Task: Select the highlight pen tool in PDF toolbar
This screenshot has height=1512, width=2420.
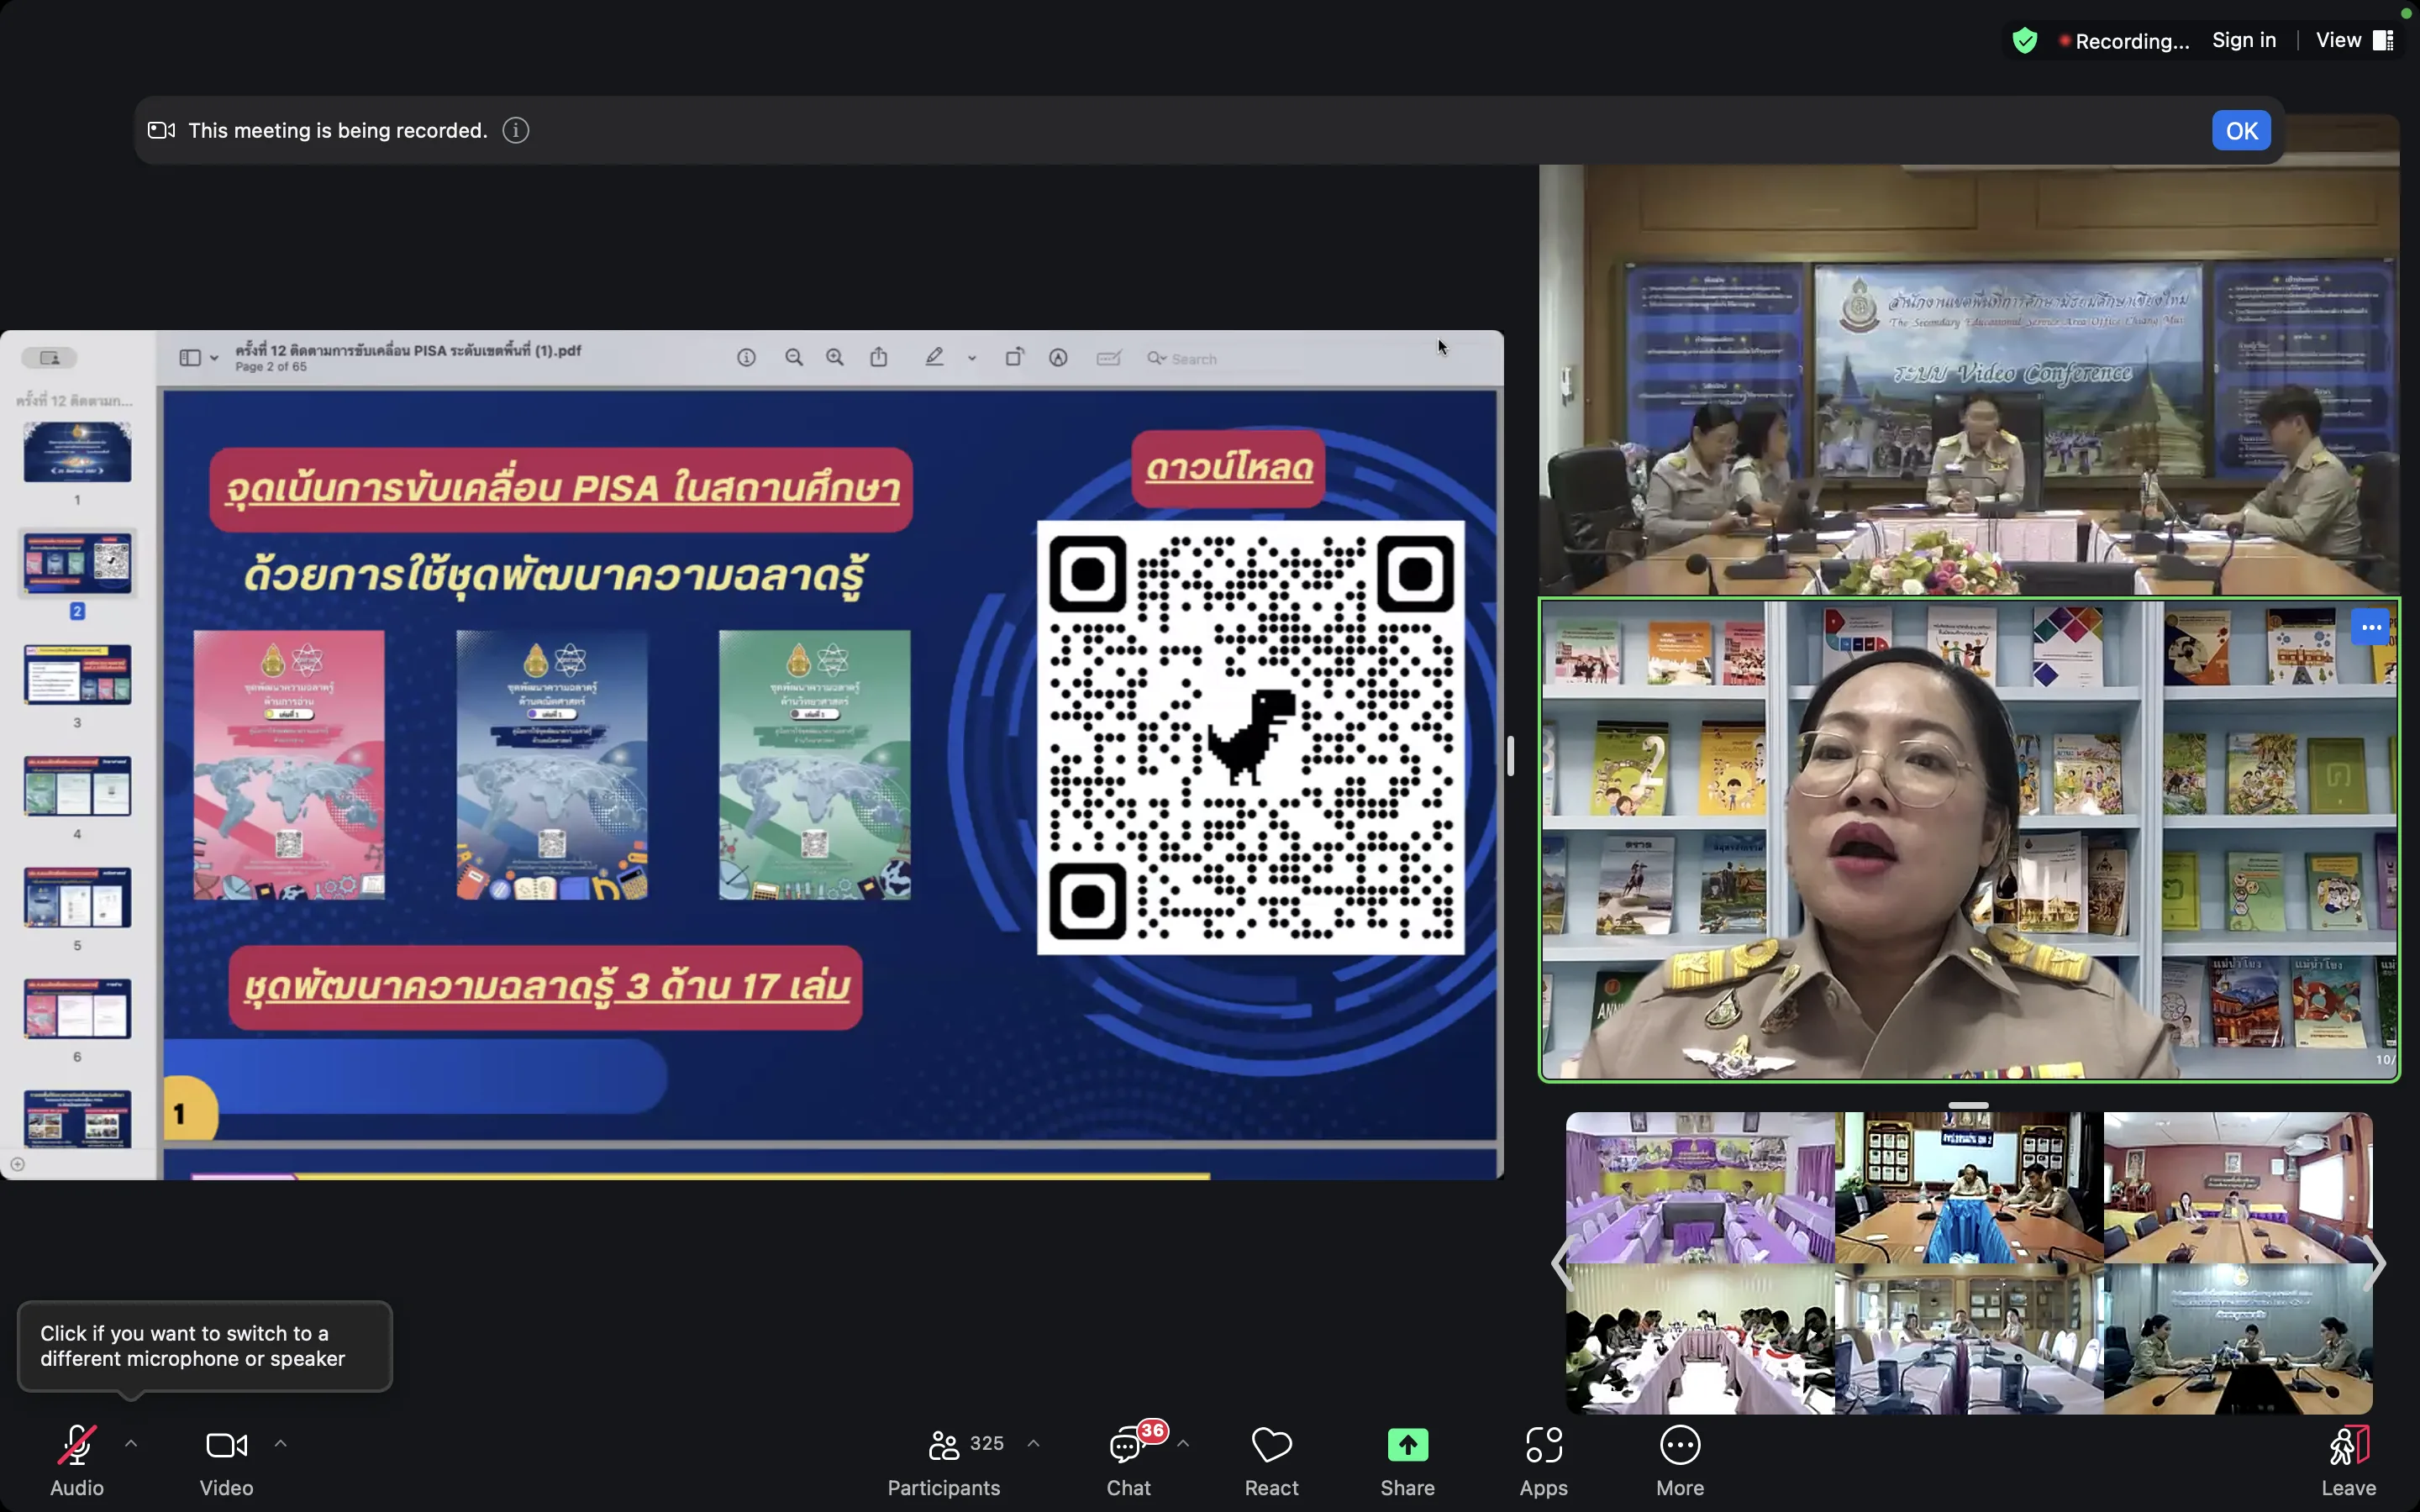Action: click(x=934, y=357)
